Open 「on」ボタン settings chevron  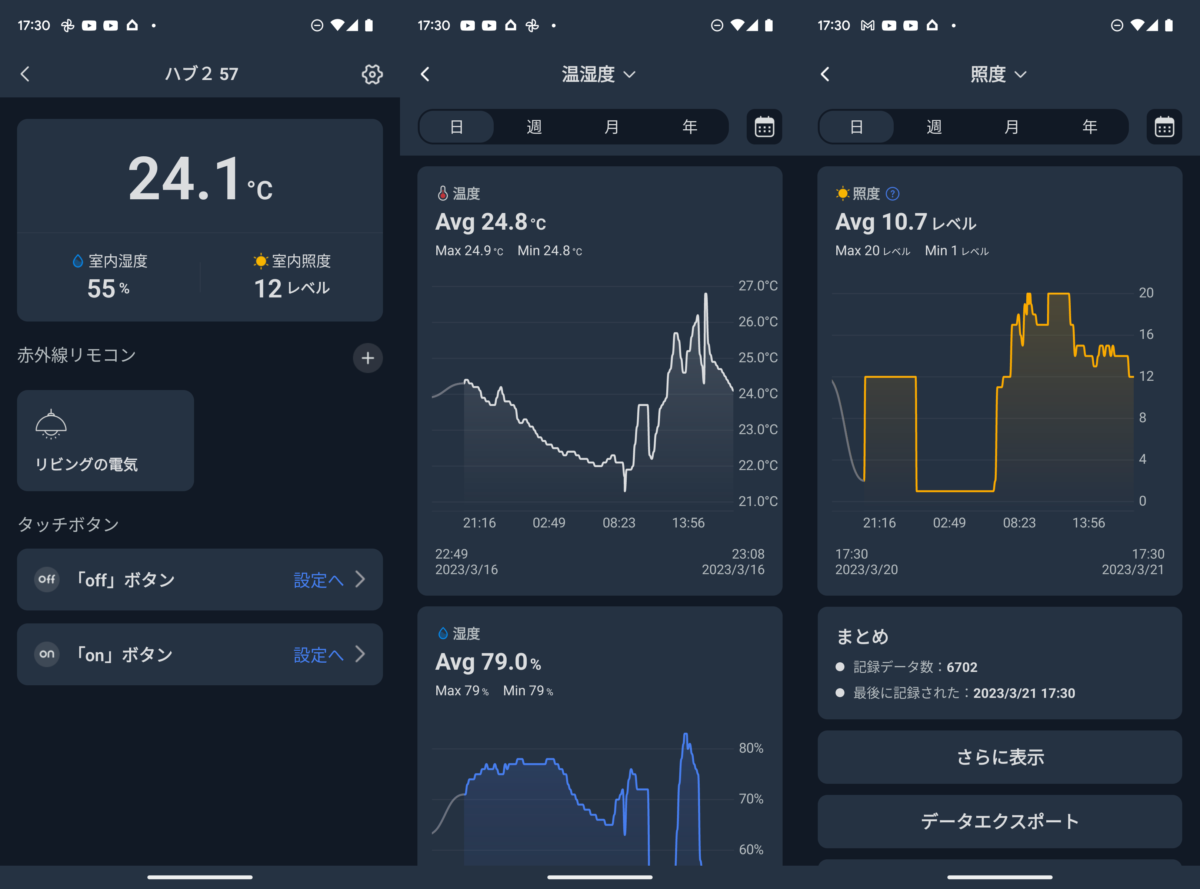pos(360,654)
